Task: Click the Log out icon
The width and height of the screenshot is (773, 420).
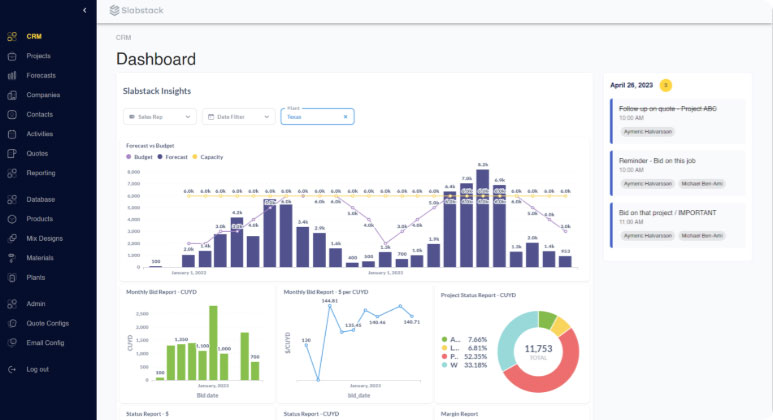Action: click(11, 369)
